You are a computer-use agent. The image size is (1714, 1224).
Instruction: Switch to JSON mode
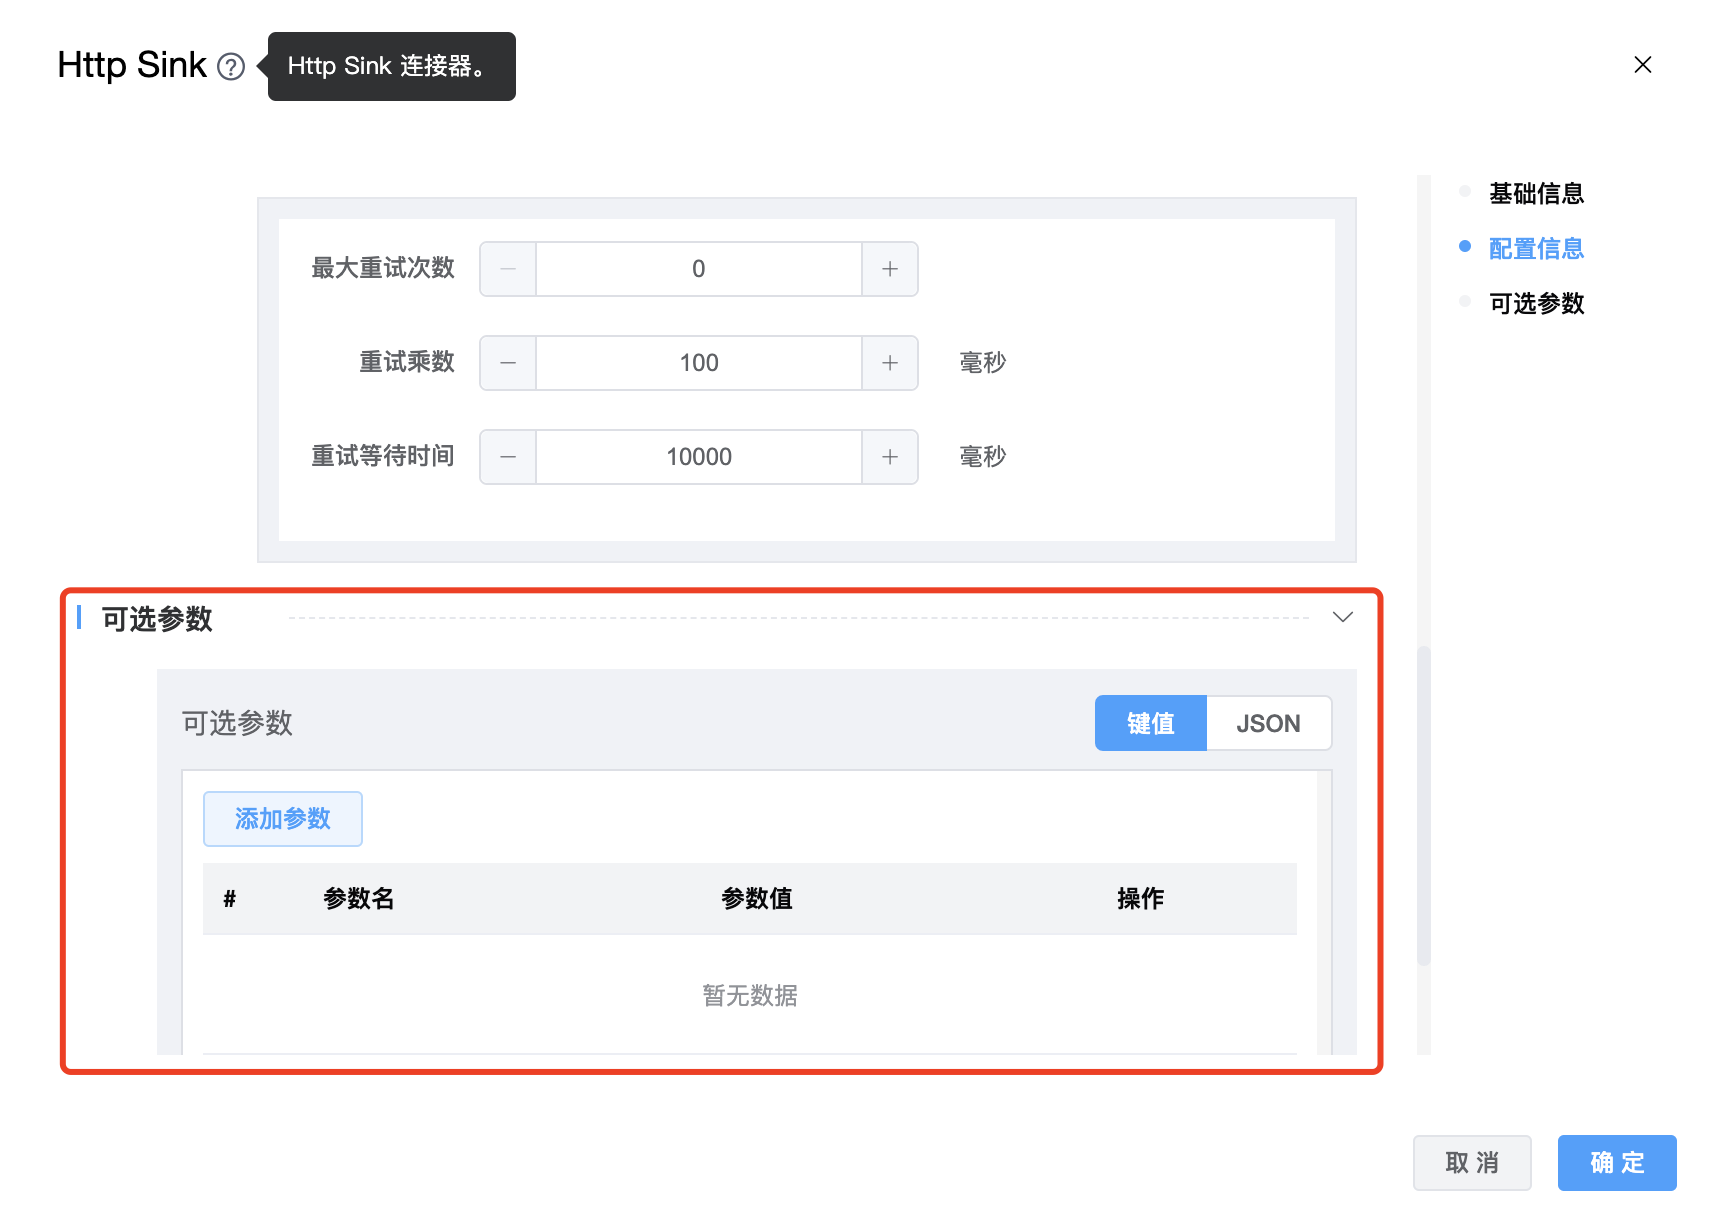click(1268, 723)
